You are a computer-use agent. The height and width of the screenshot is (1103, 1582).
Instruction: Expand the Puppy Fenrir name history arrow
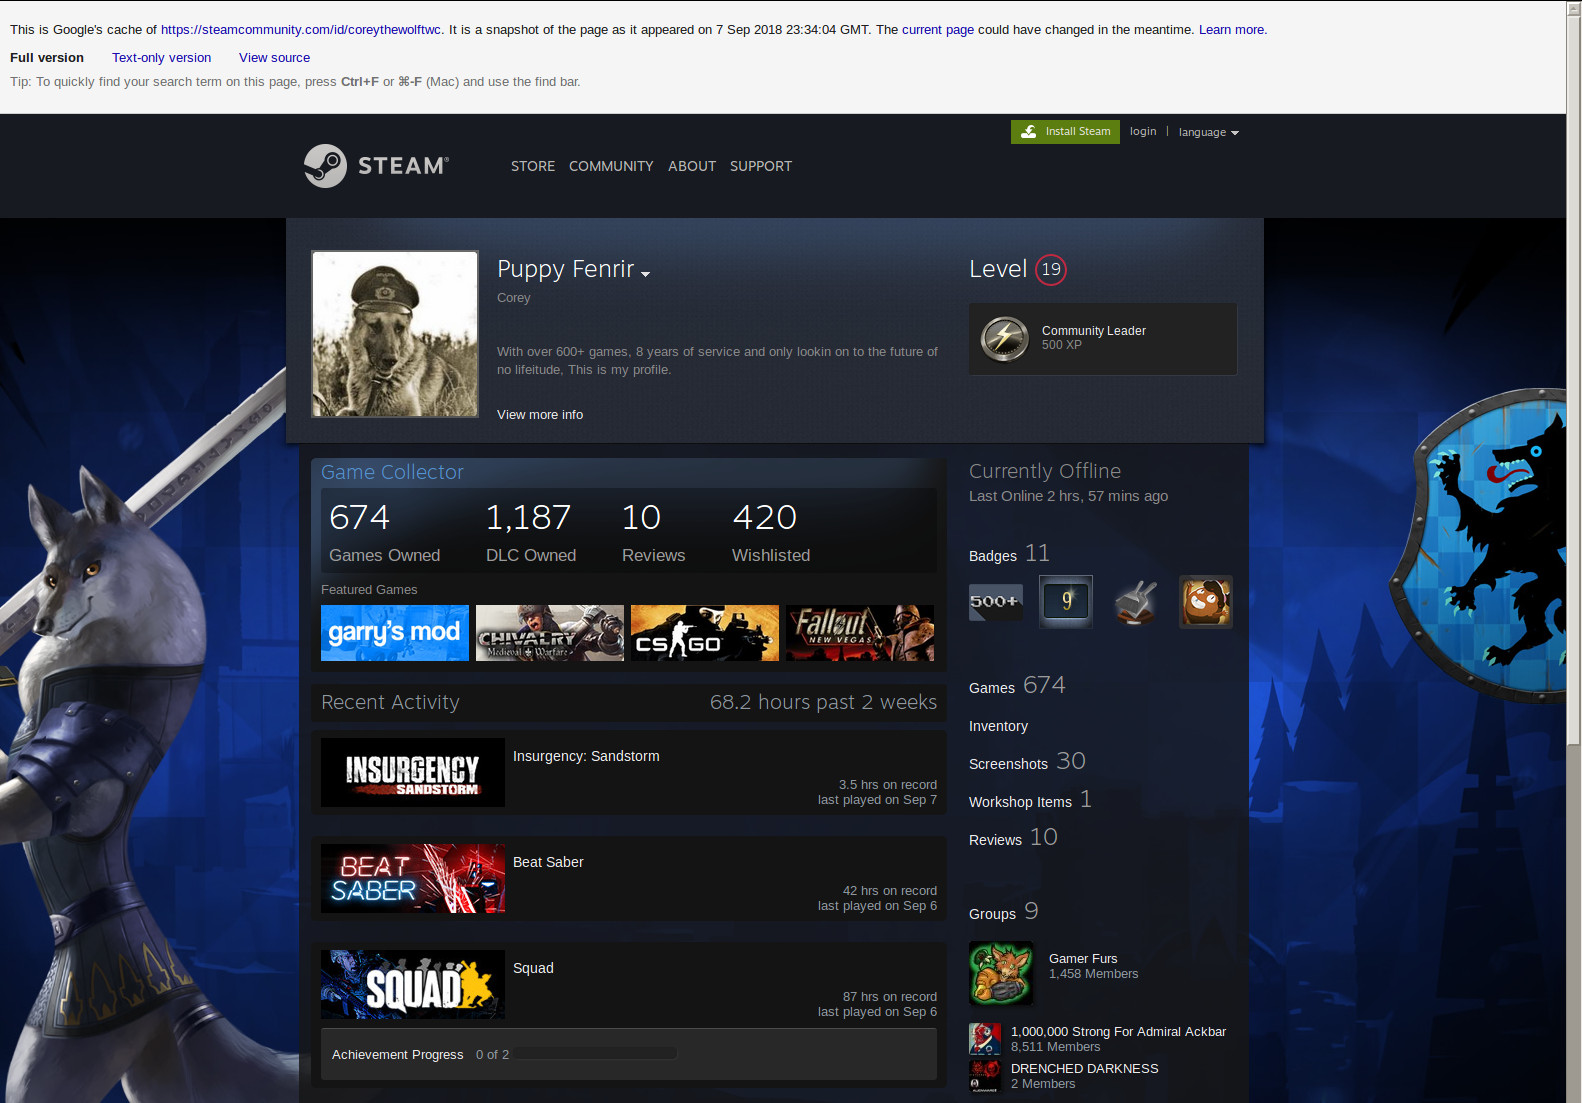(646, 274)
